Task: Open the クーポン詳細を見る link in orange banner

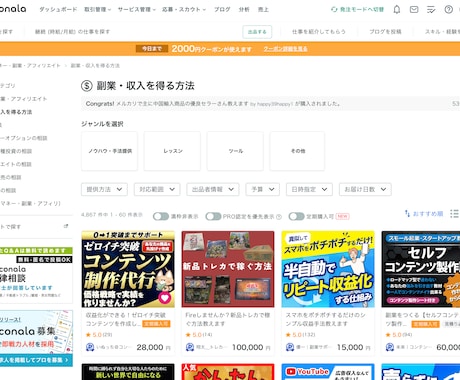Action: coord(286,49)
